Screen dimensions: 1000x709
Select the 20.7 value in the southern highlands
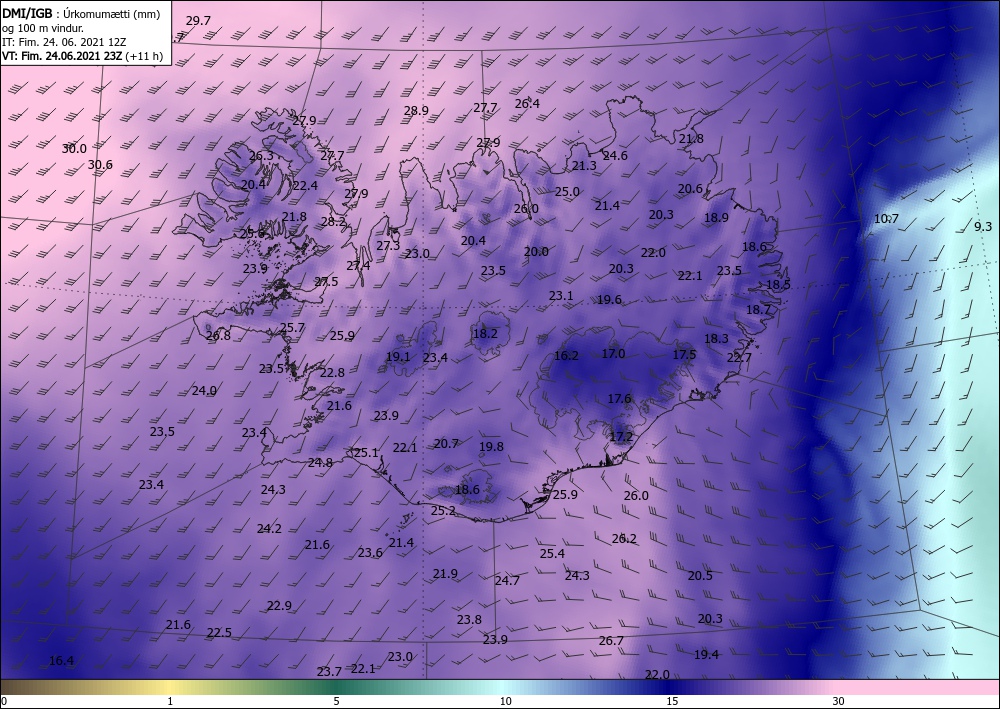coord(446,444)
